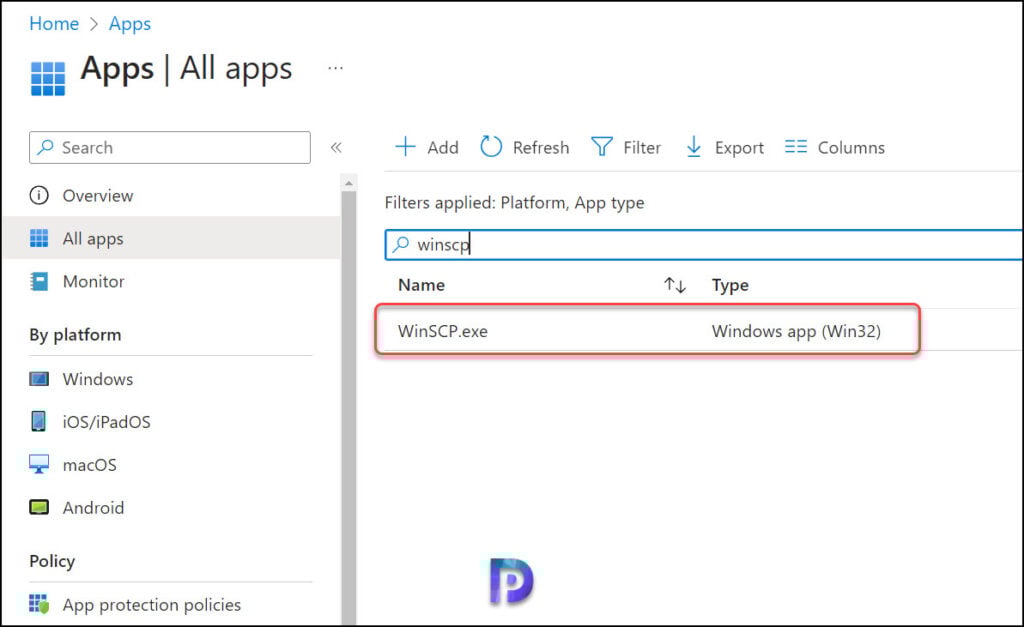Click the Windows app (Win32) type cell
Image resolution: width=1024 pixels, height=627 pixels.
coord(796,331)
